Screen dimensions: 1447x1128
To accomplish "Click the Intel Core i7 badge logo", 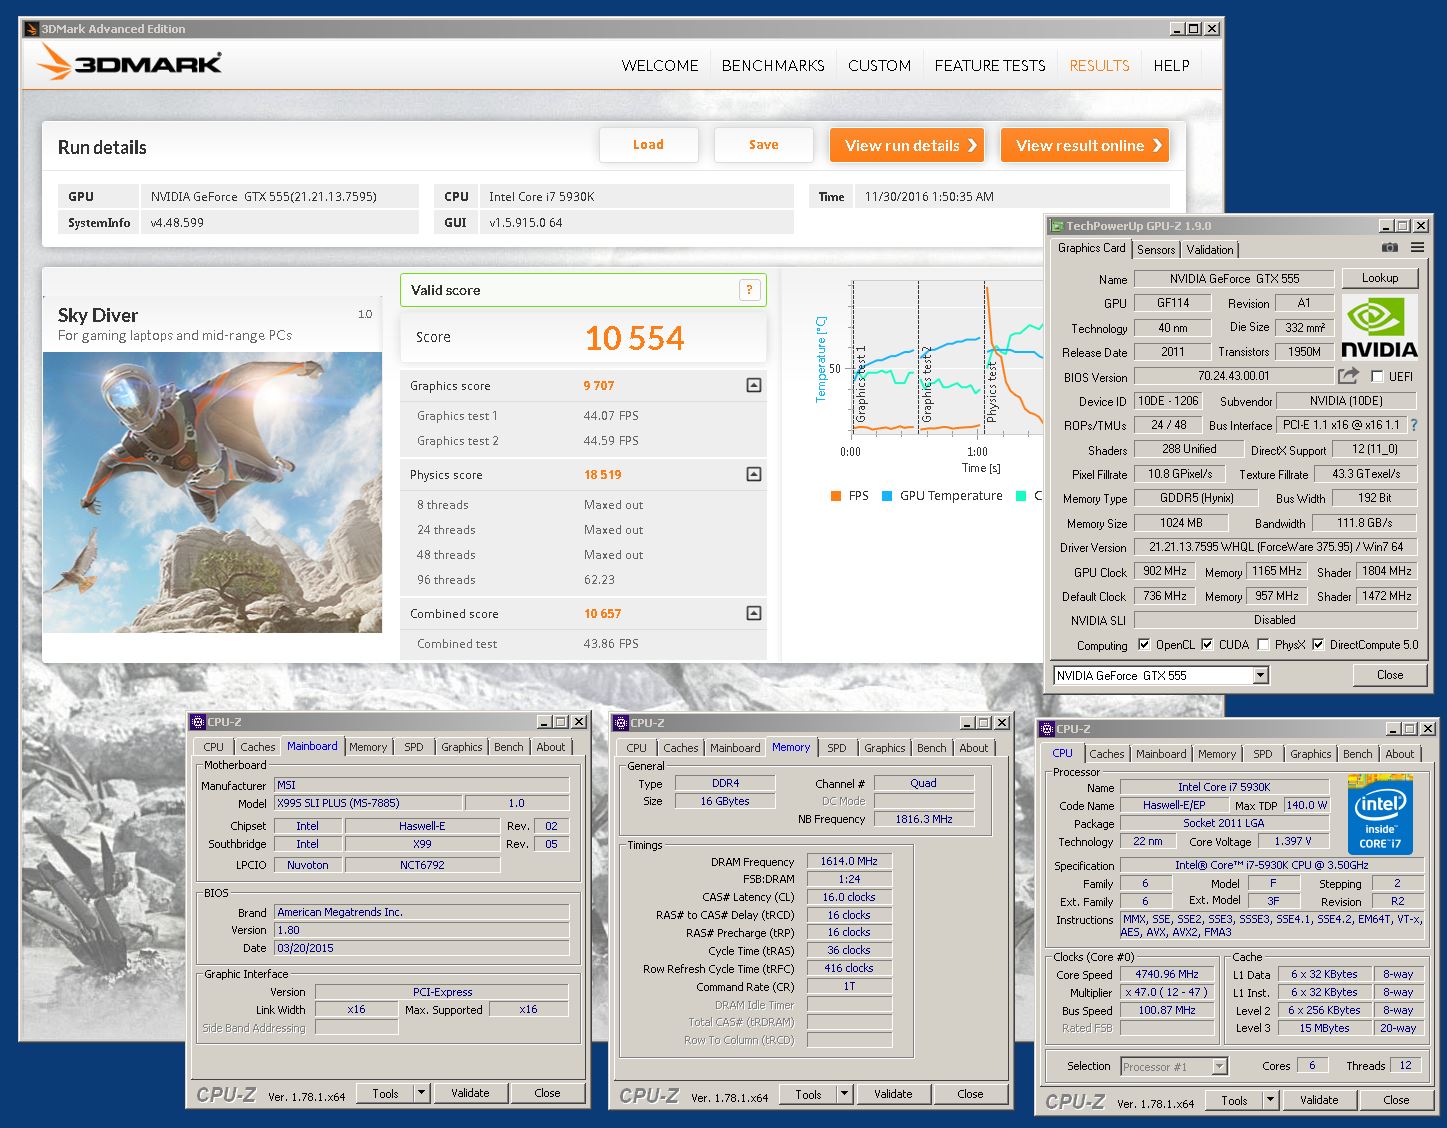I will pyautogui.click(x=1380, y=813).
